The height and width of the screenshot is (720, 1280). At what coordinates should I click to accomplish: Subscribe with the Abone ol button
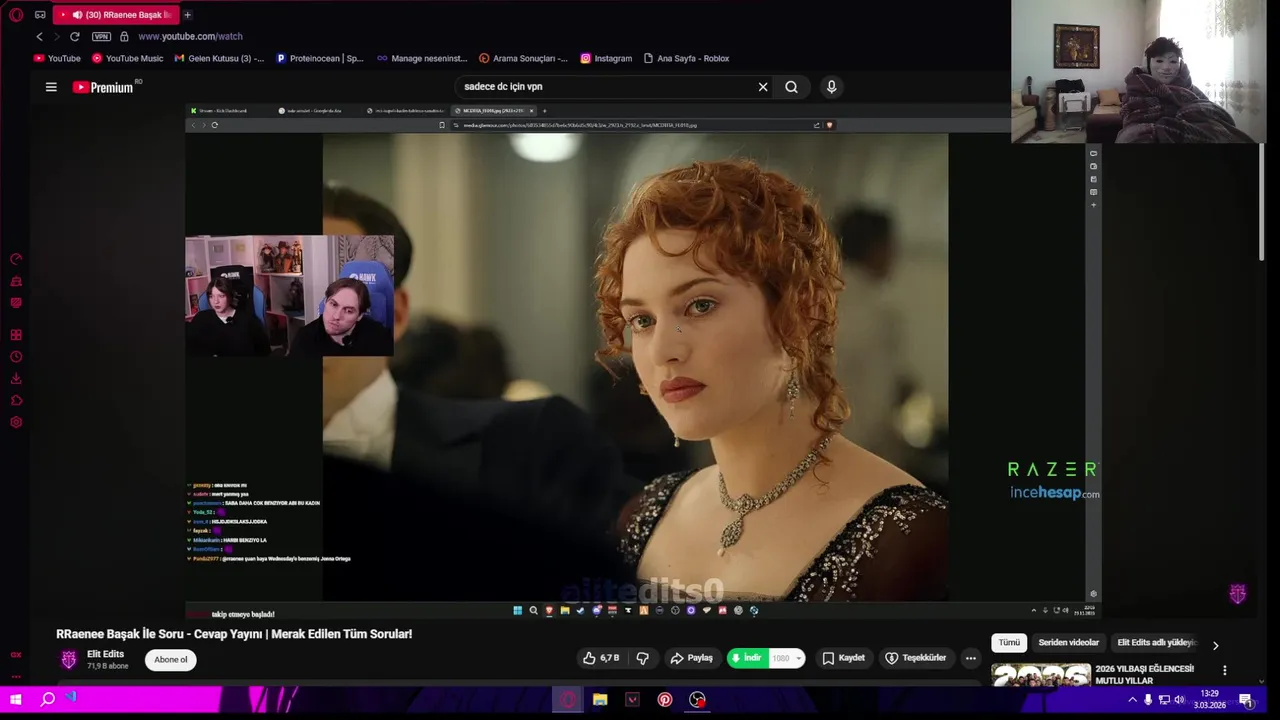(170, 659)
